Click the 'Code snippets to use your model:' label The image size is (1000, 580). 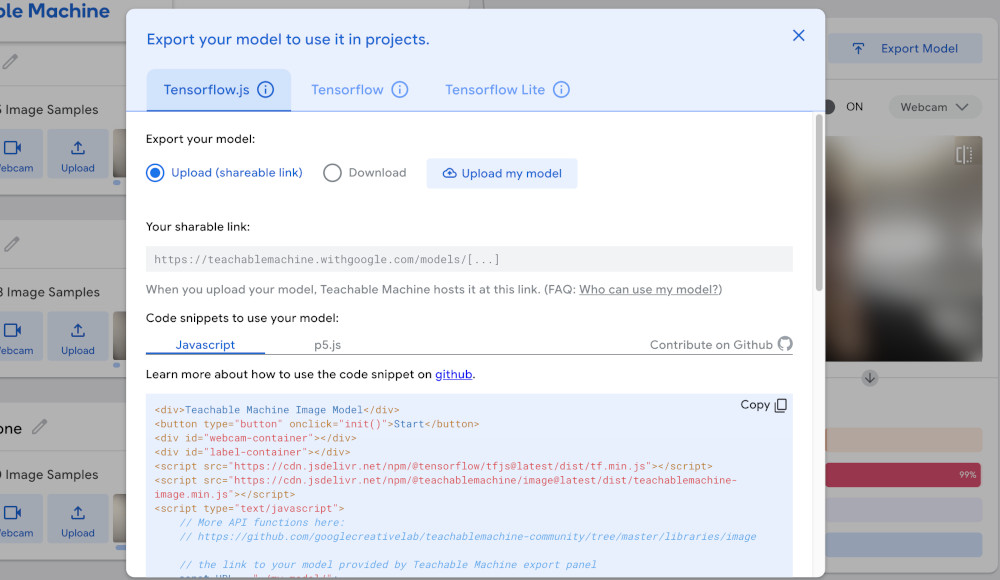pos(242,318)
